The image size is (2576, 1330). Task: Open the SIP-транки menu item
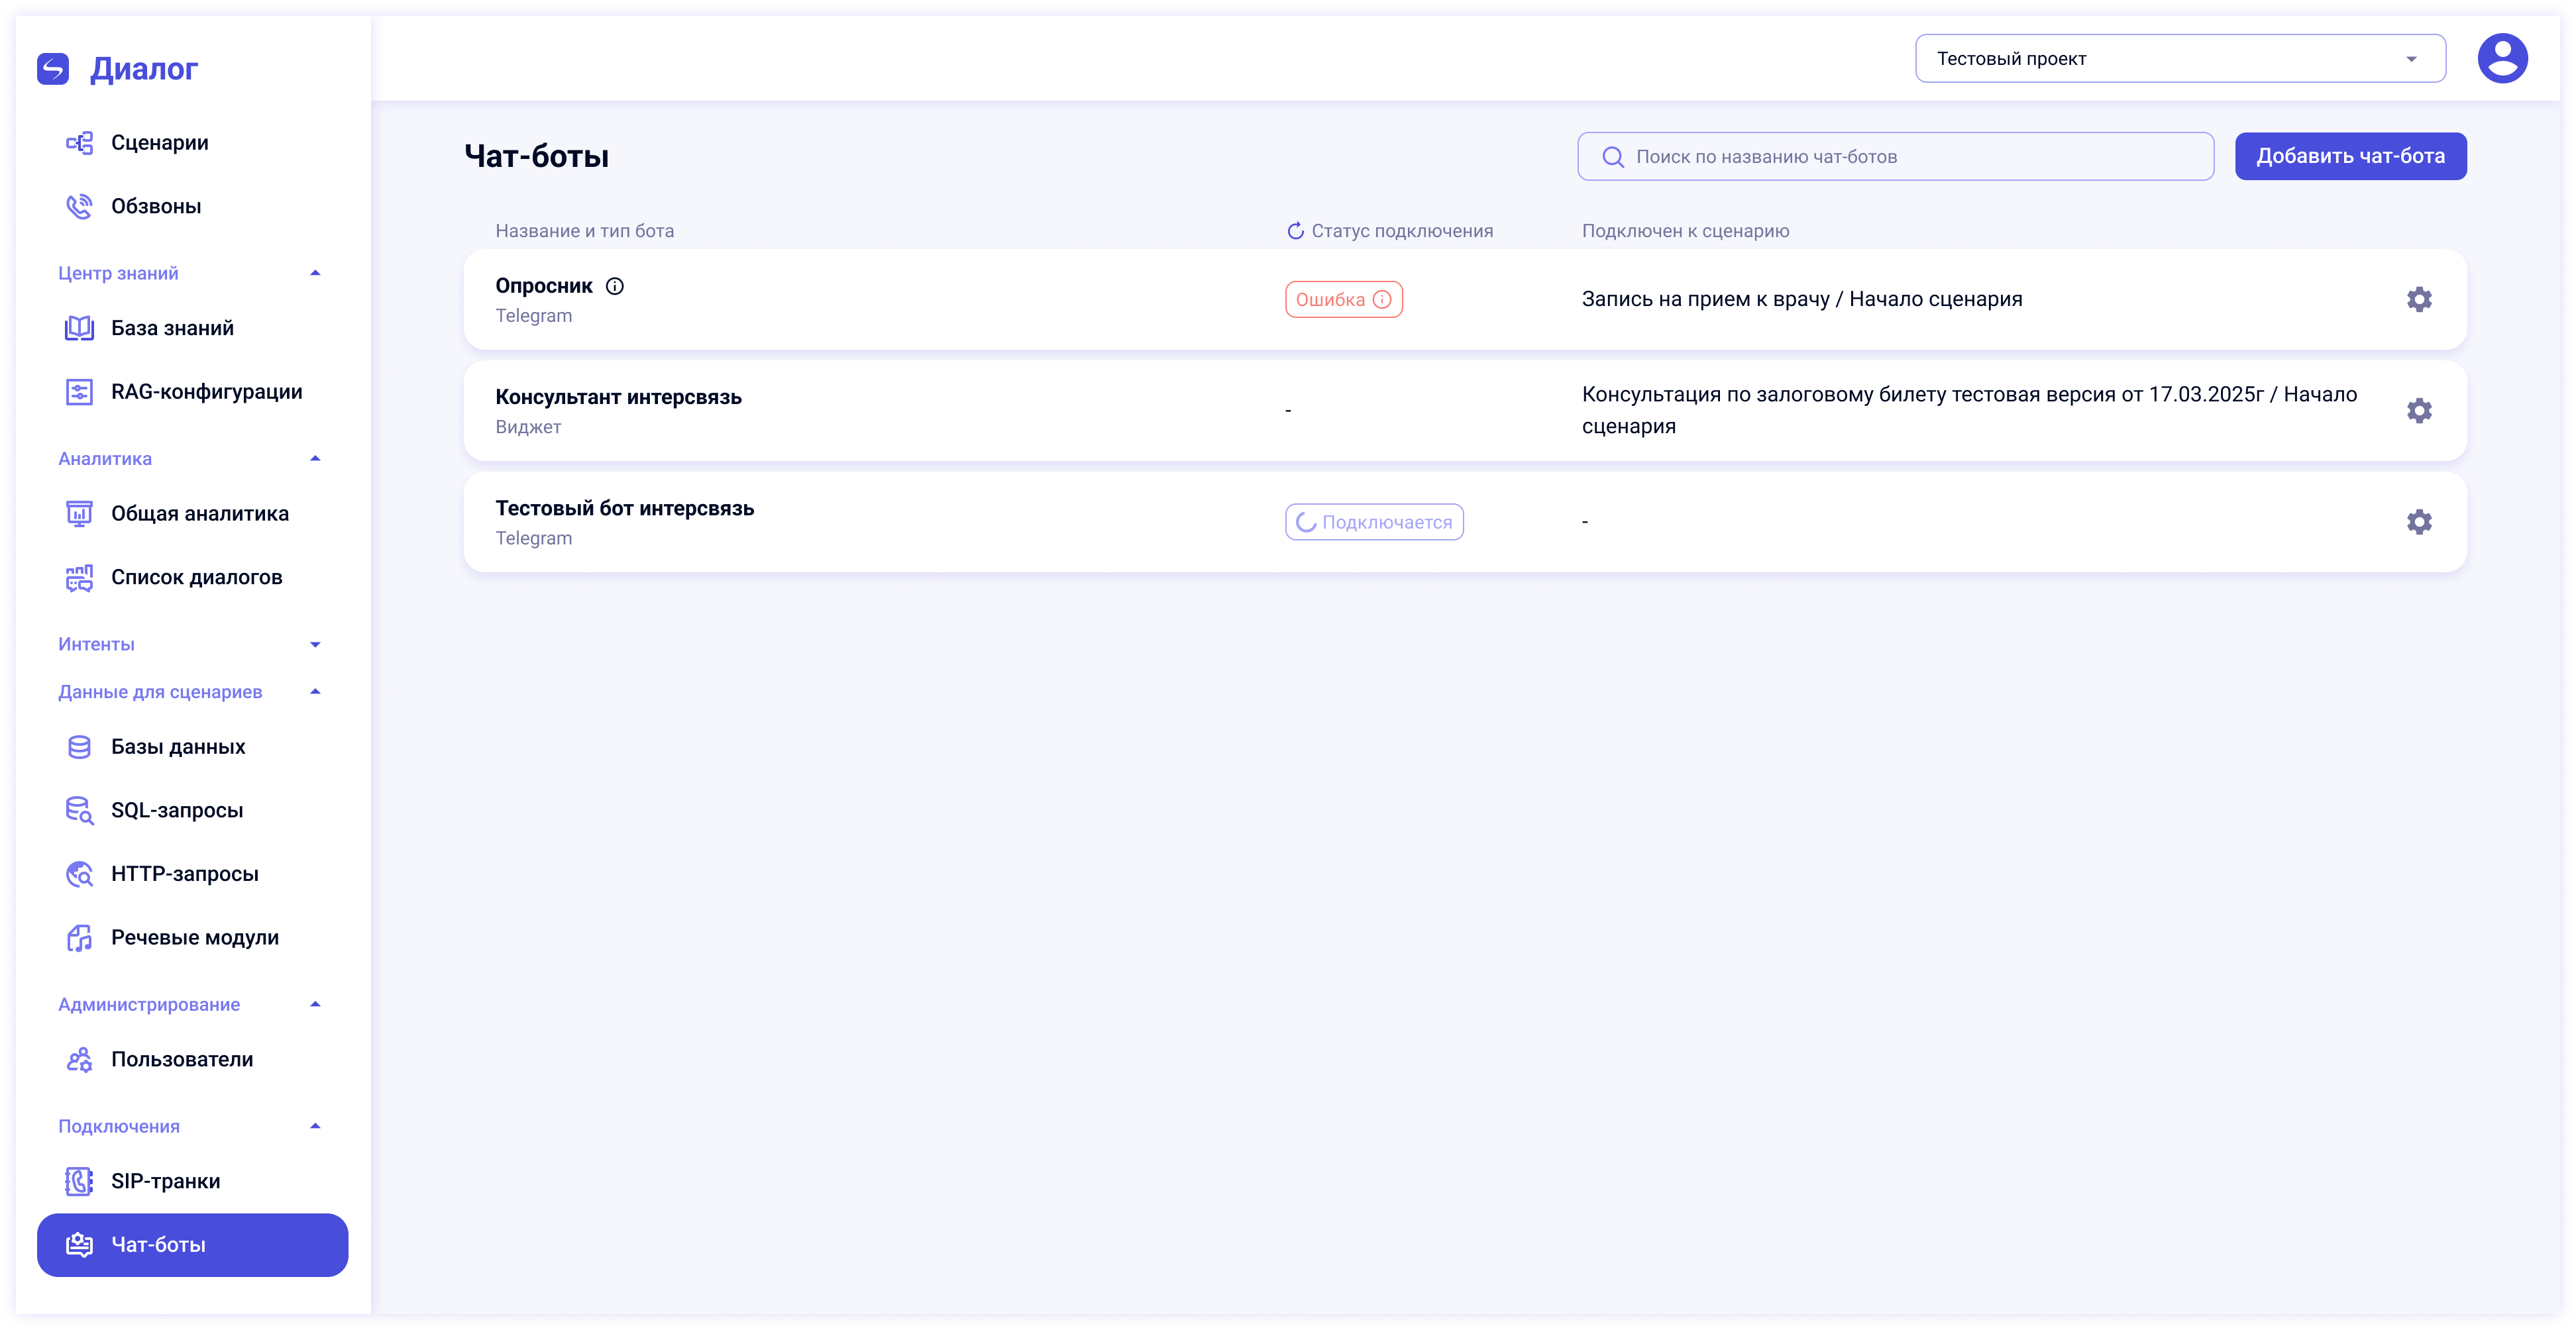[x=166, y=1181]
